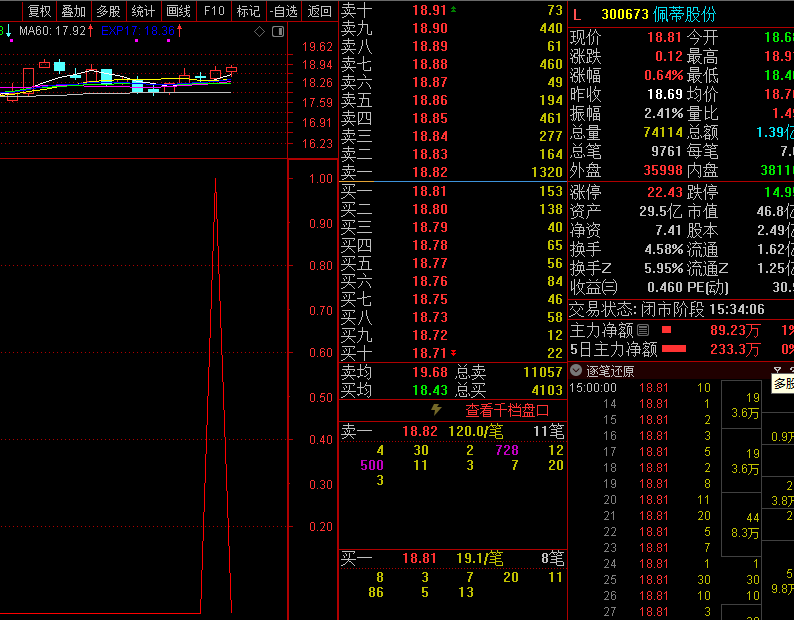Open F10 company information
This screenshot has width=794, height=620.
(213, 11)
